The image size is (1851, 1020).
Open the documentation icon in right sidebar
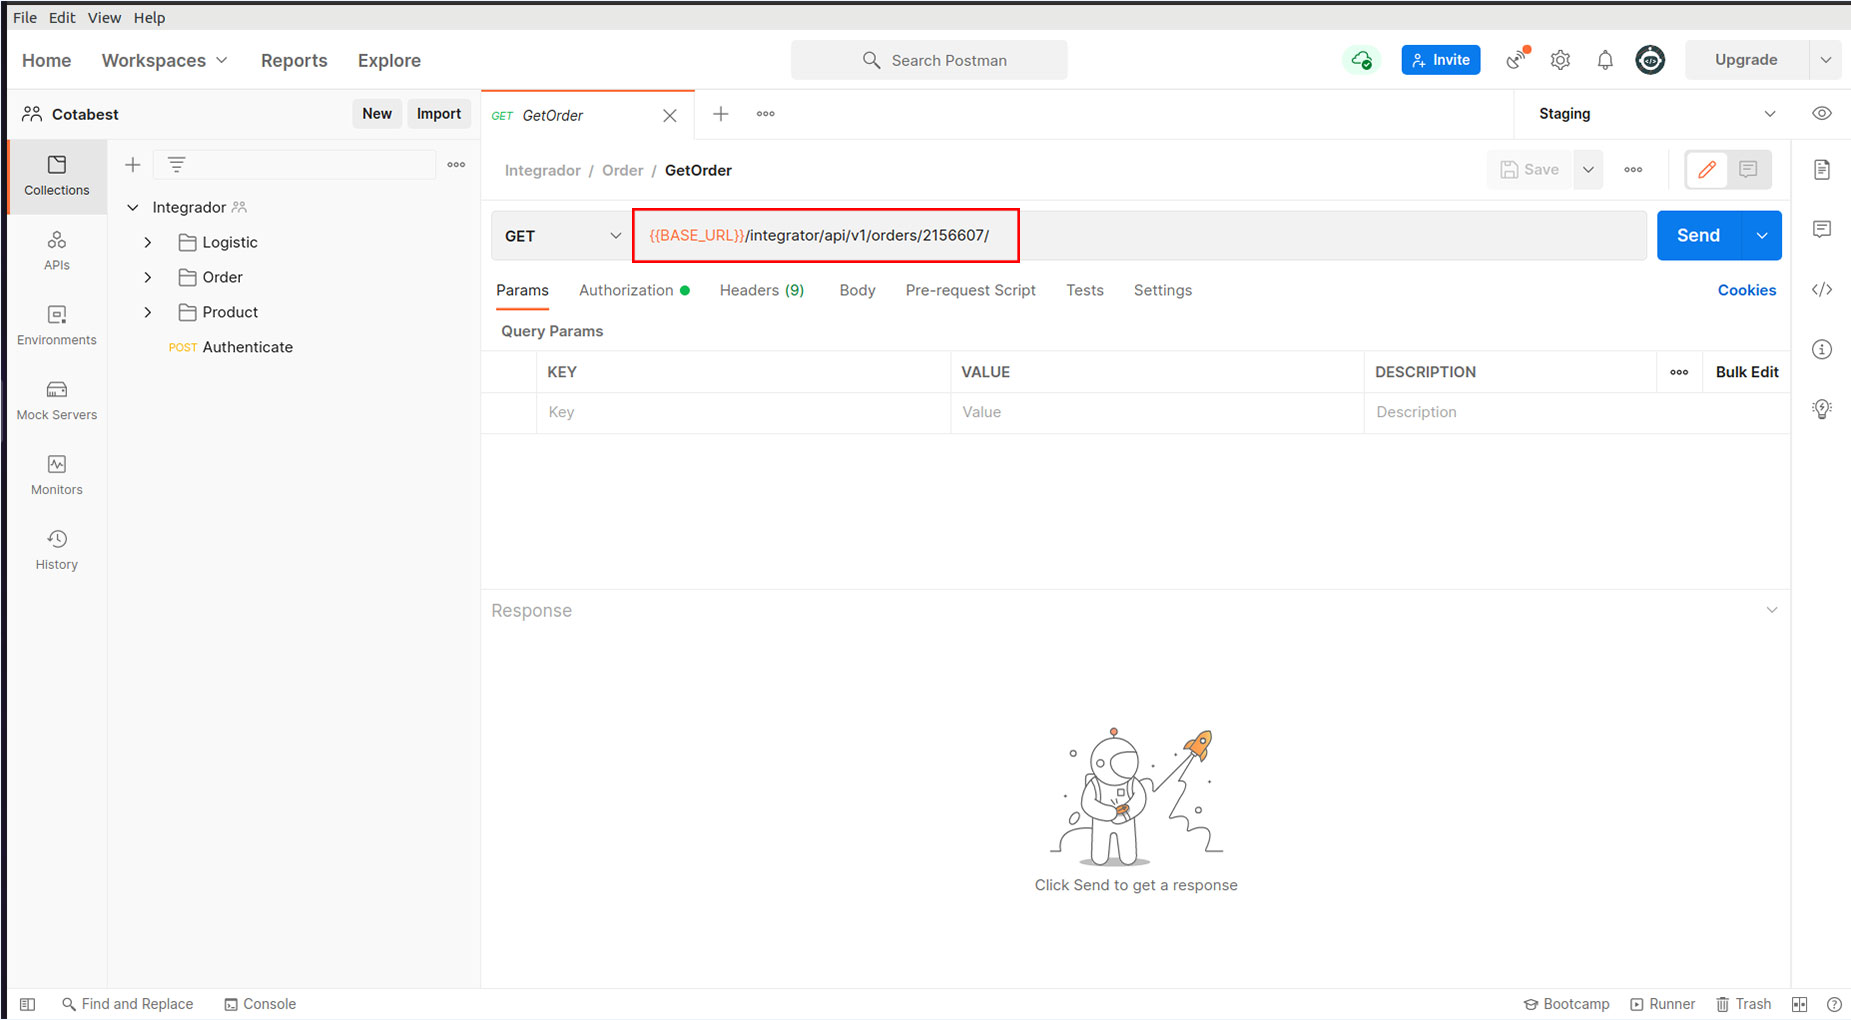click(x=1822, y=169)
